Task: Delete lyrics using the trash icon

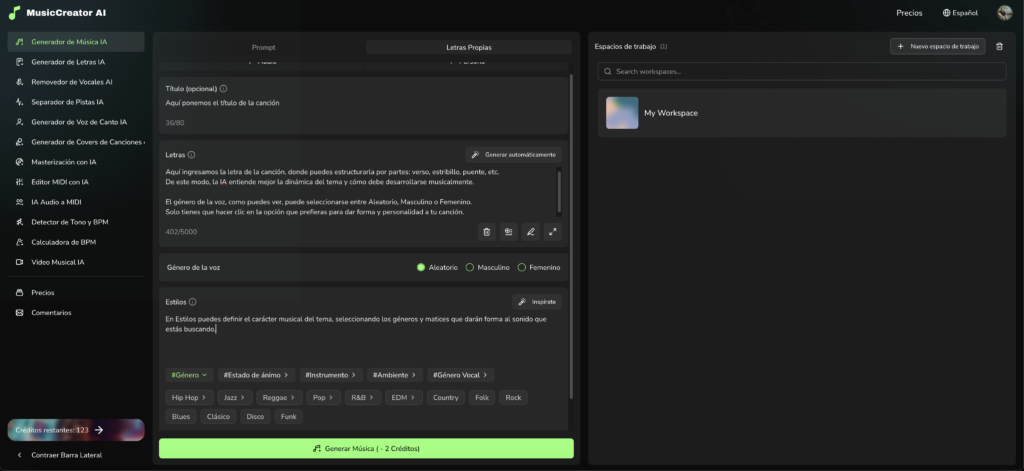Action: (487, 232)
